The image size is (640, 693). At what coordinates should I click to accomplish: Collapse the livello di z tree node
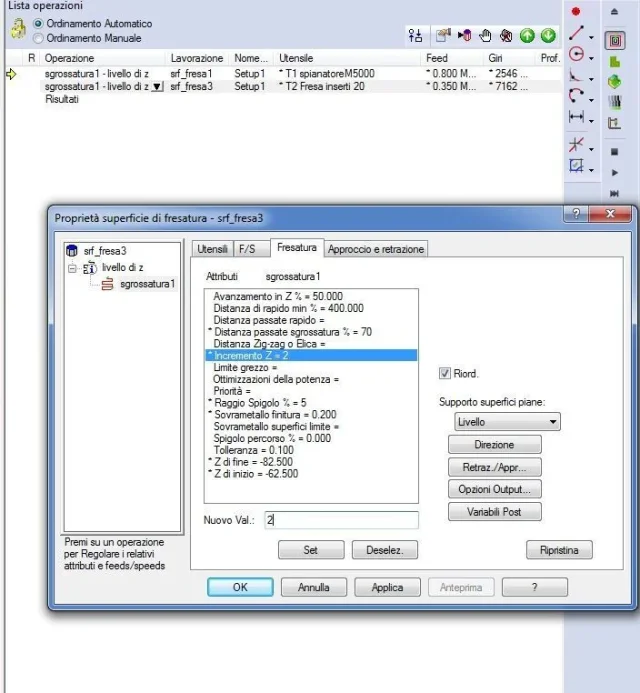(x=72, y=268)
